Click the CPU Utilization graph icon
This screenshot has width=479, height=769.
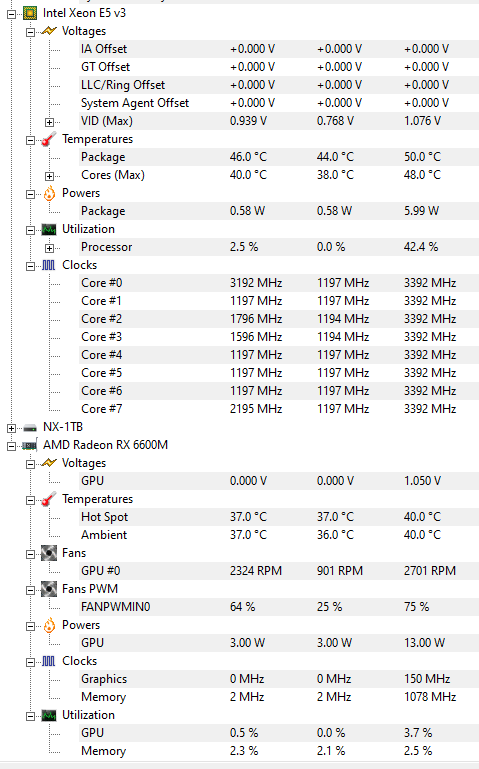tap(49, 229)
